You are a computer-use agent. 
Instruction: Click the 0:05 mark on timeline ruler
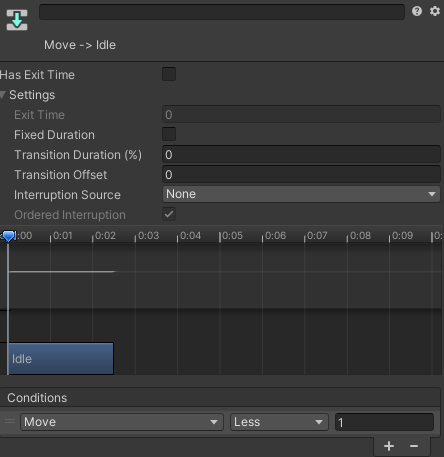pos(232,236)
